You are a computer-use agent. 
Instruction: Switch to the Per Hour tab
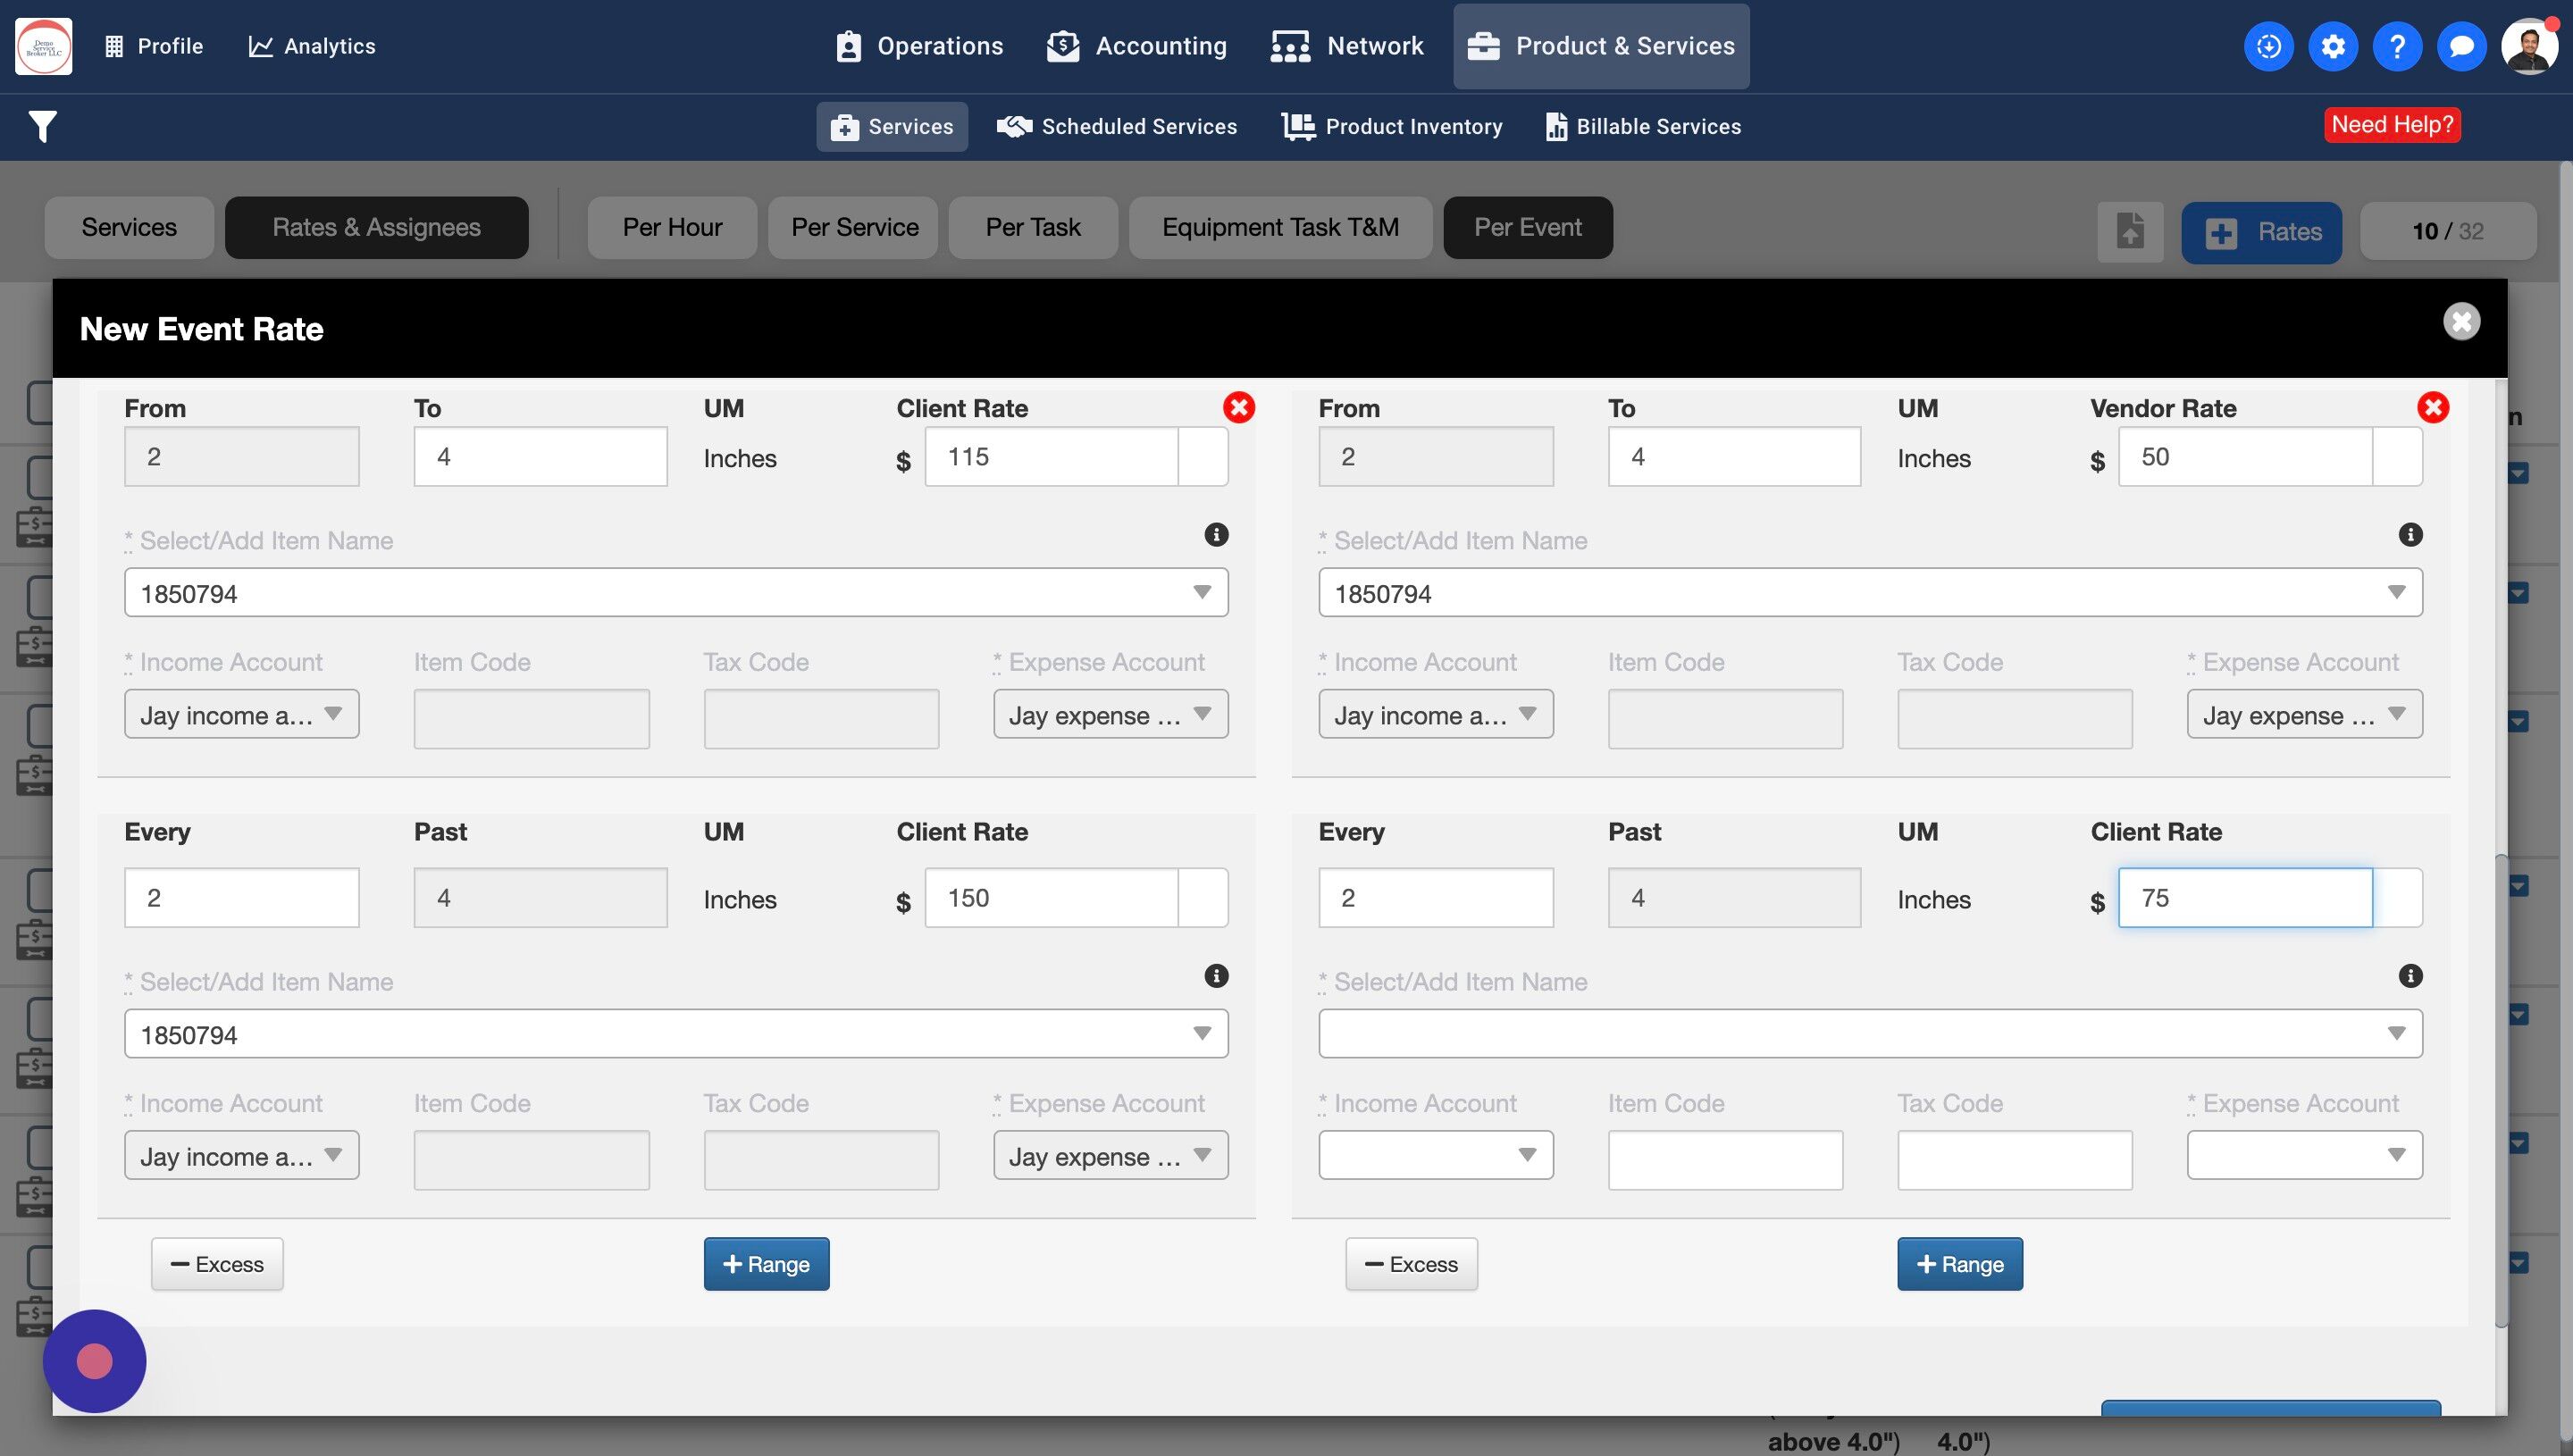[x=672, y=228]
